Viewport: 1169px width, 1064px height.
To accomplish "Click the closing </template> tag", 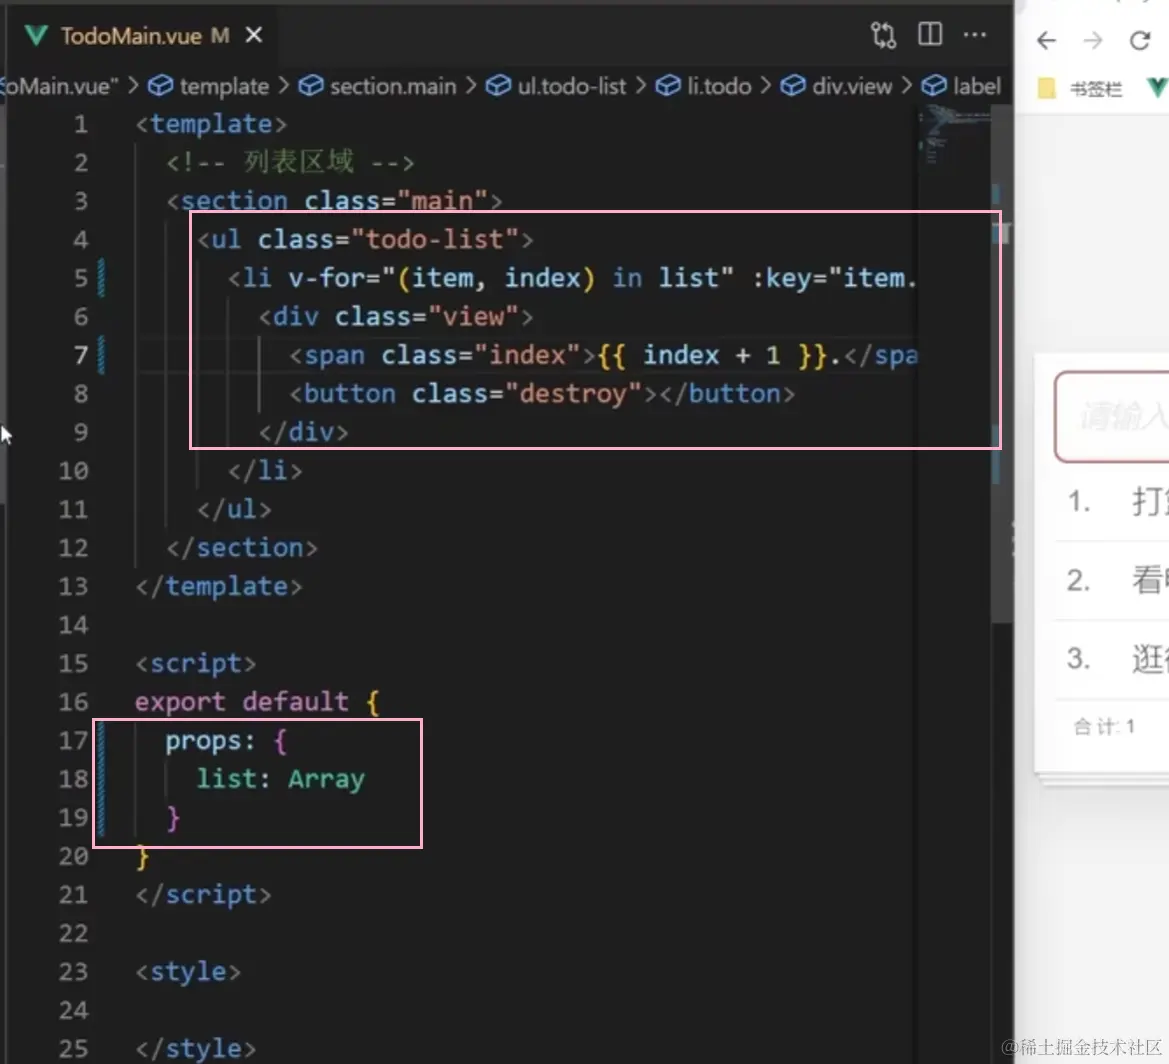I will [219, 587].
